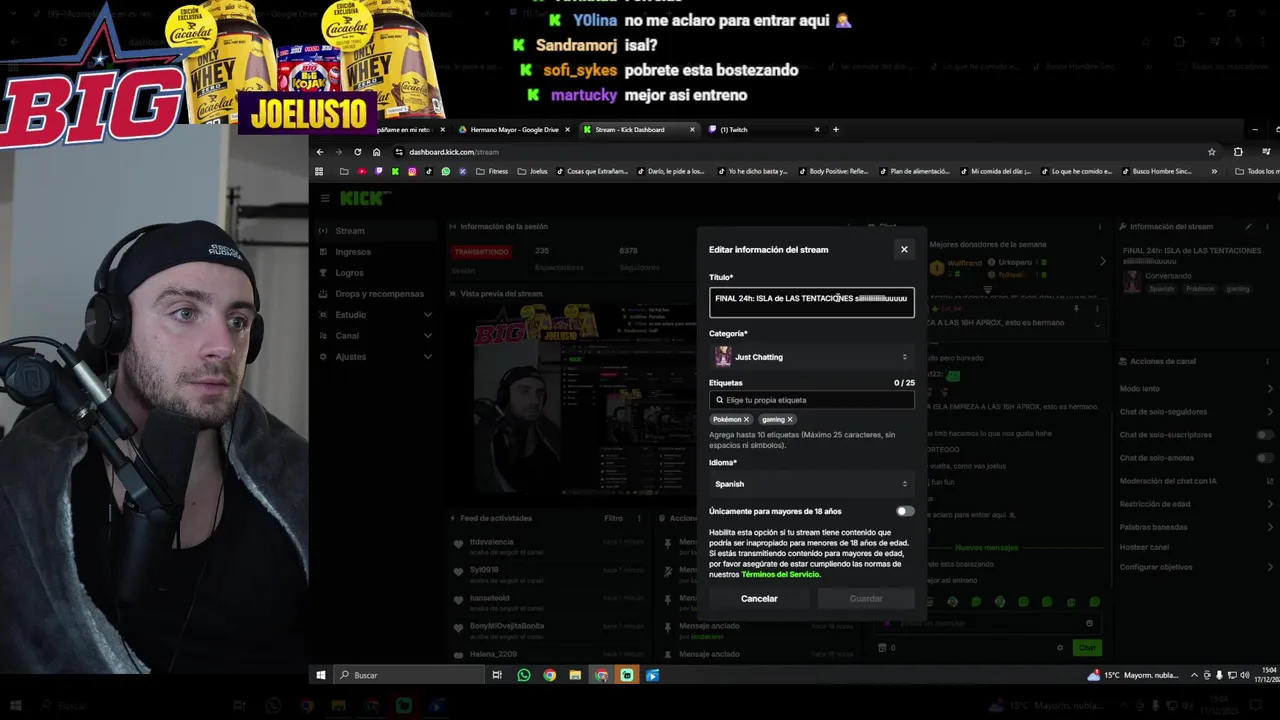Viewport: 1280px width, 720px height.
Task: Click the Kick logo
Action: point(362,198)
